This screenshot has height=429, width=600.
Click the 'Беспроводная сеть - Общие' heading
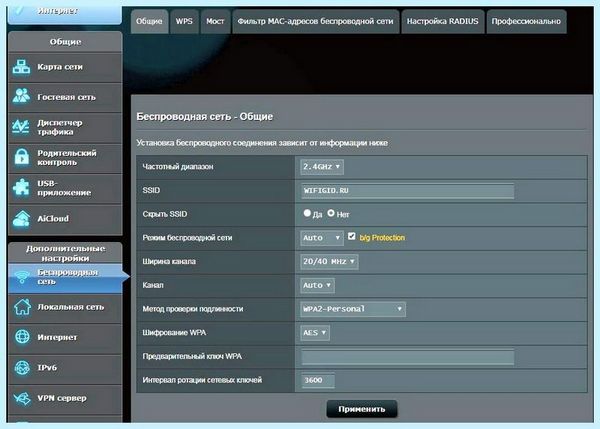click(x=205, y=116)
